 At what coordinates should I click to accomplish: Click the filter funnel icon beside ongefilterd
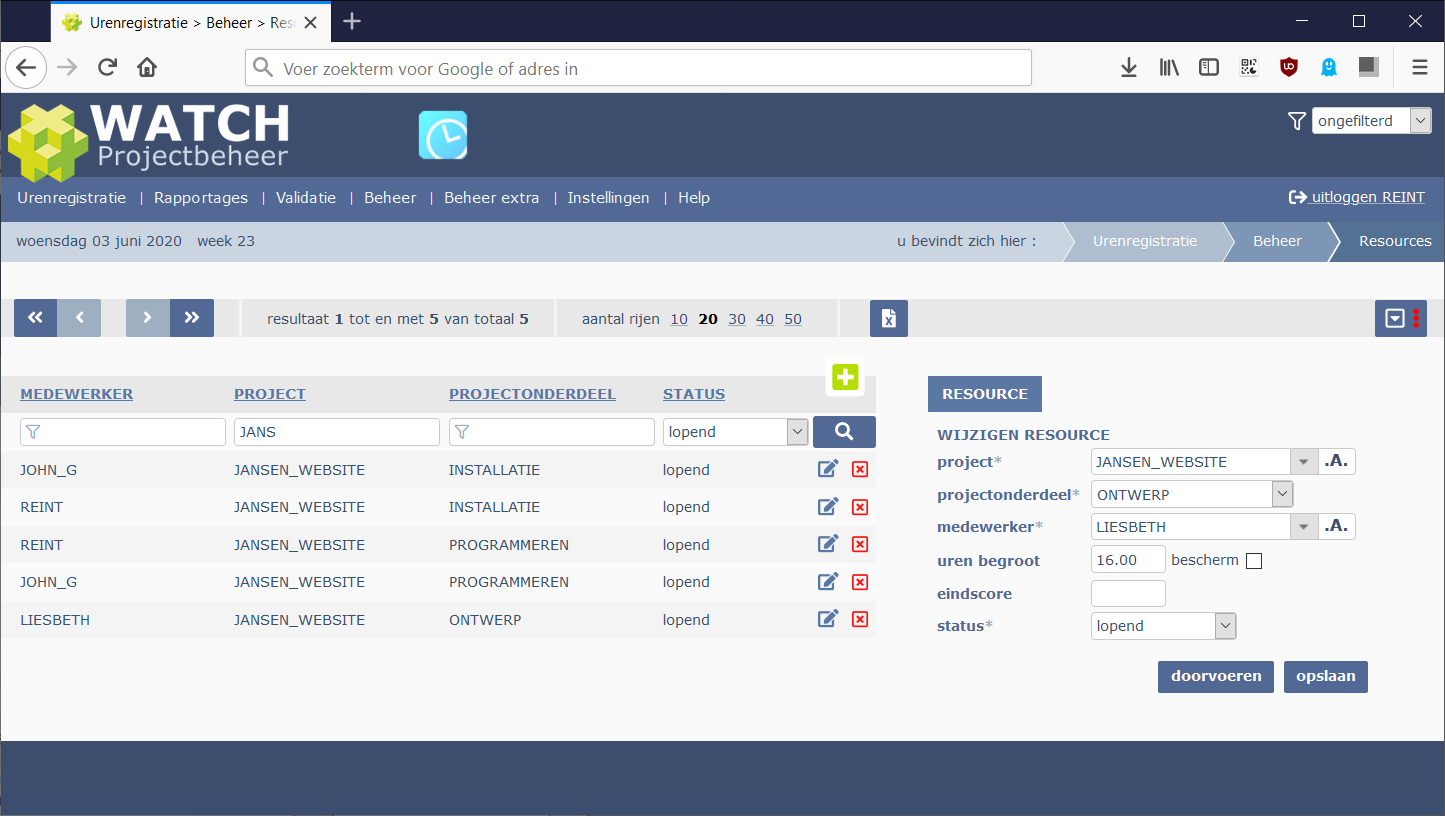(1297, 121)
